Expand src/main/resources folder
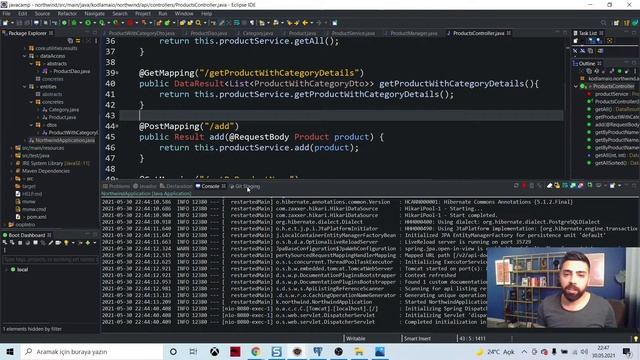This screenshot has height=360, width=640. pyautogui.click(x=11, y=148)
